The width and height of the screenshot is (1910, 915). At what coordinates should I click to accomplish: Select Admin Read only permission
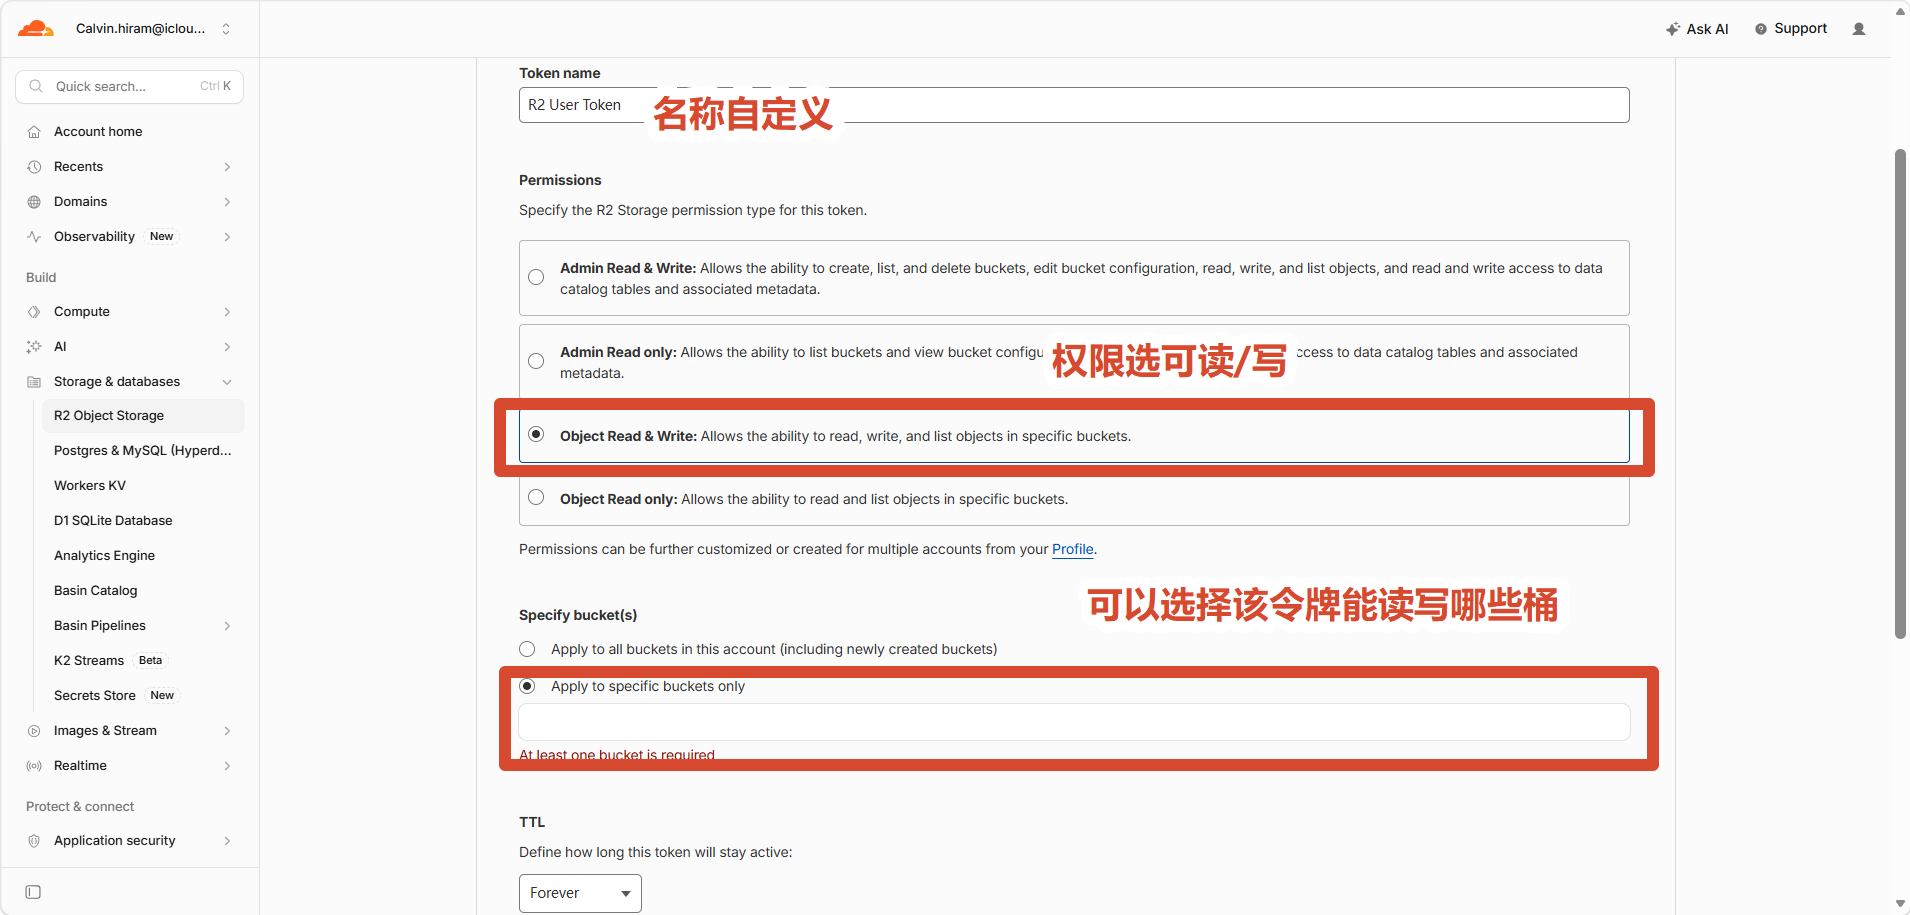(x=536, y=361)
